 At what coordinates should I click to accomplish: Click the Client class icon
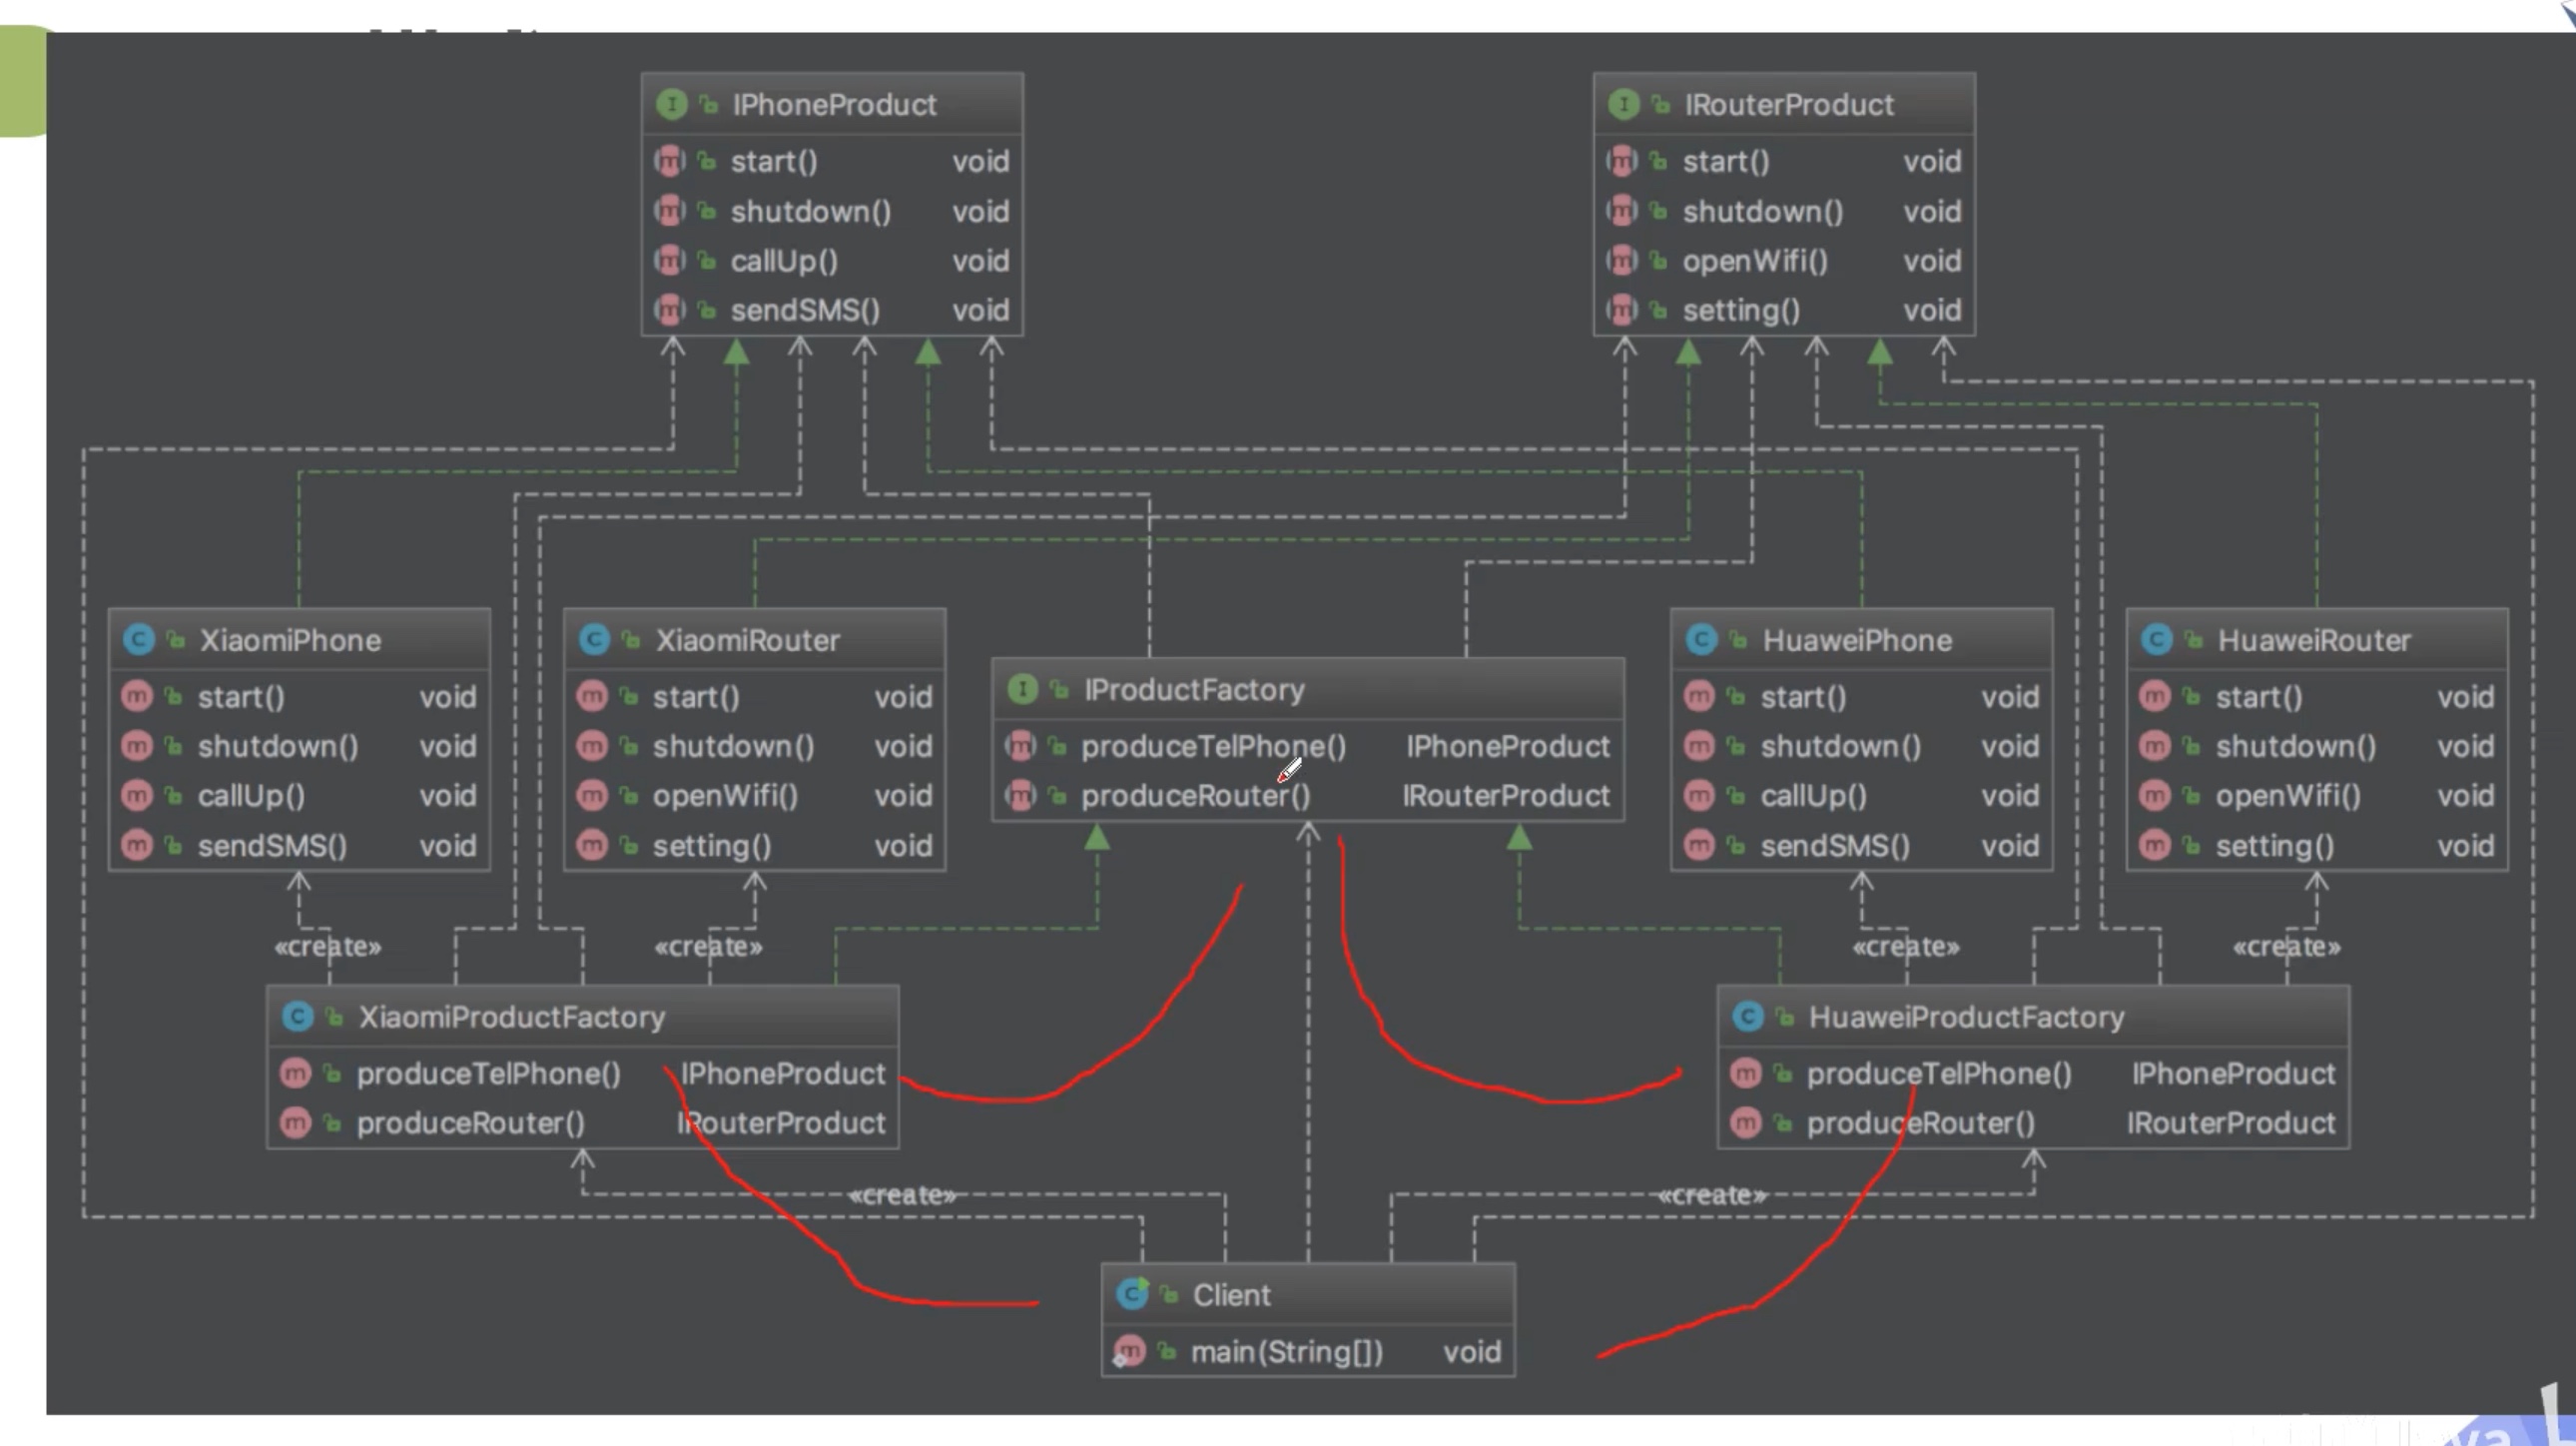(x=1131, y=1294)
